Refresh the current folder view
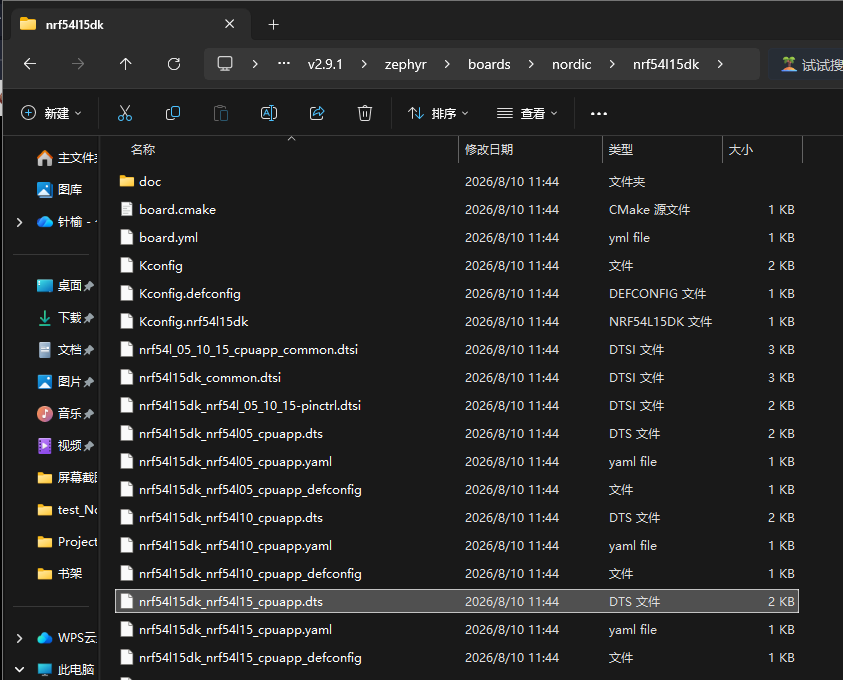Viewport: 843px width, 680px height. (174, 64)
